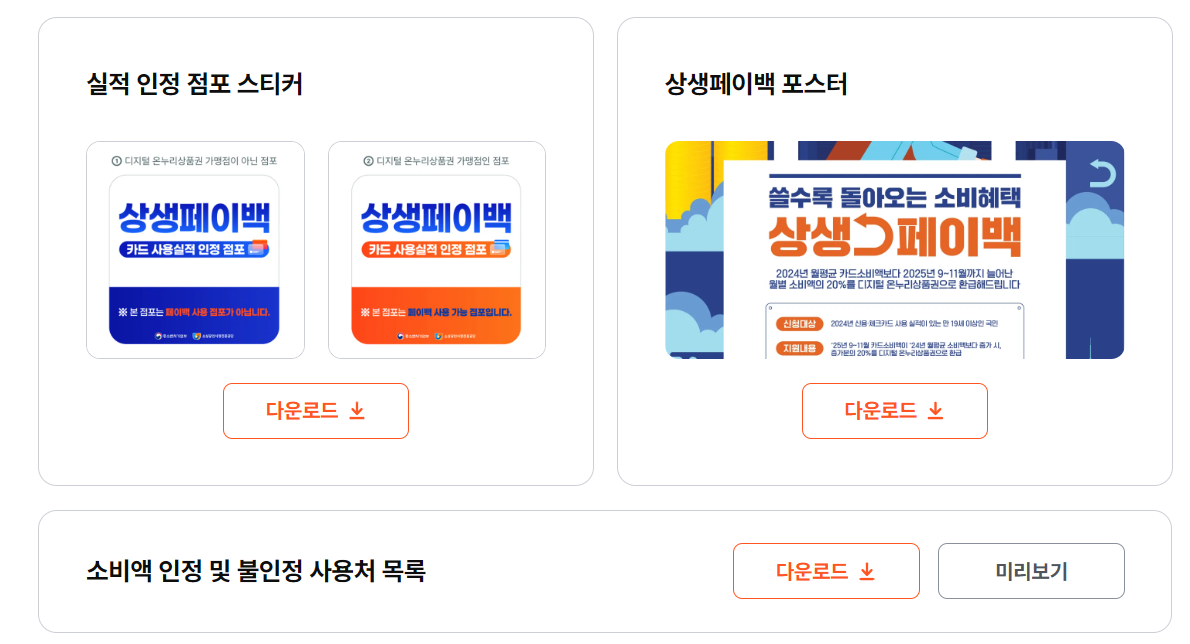This screenshot has width=1190, height=644.
Task: Download the 실적 인정 점포 스티커 files
Action: tap(316, 411)
